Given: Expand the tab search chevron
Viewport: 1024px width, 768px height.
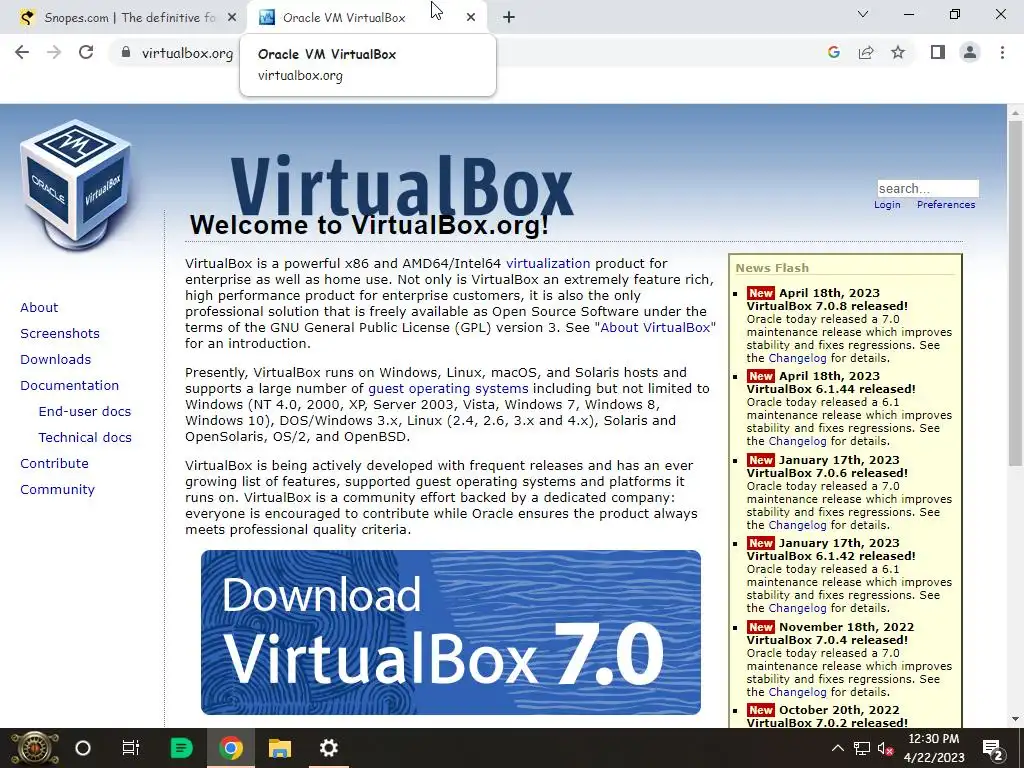Looking at the screenshot, I should pyautogui.click(x=863, y=14).
